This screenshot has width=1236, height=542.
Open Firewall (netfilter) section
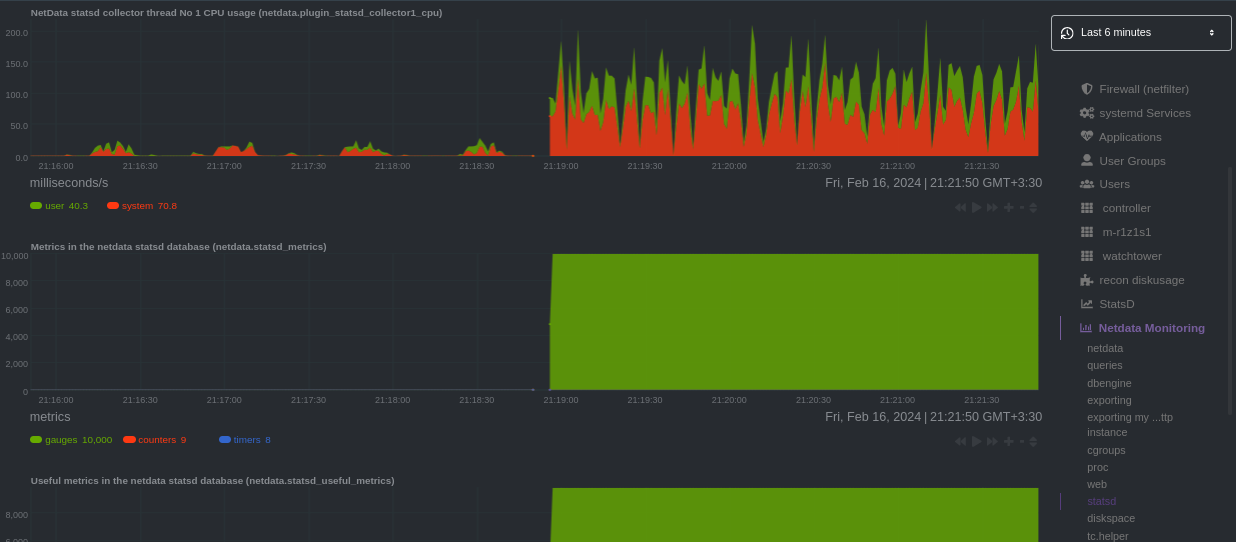click(1143, 89)
